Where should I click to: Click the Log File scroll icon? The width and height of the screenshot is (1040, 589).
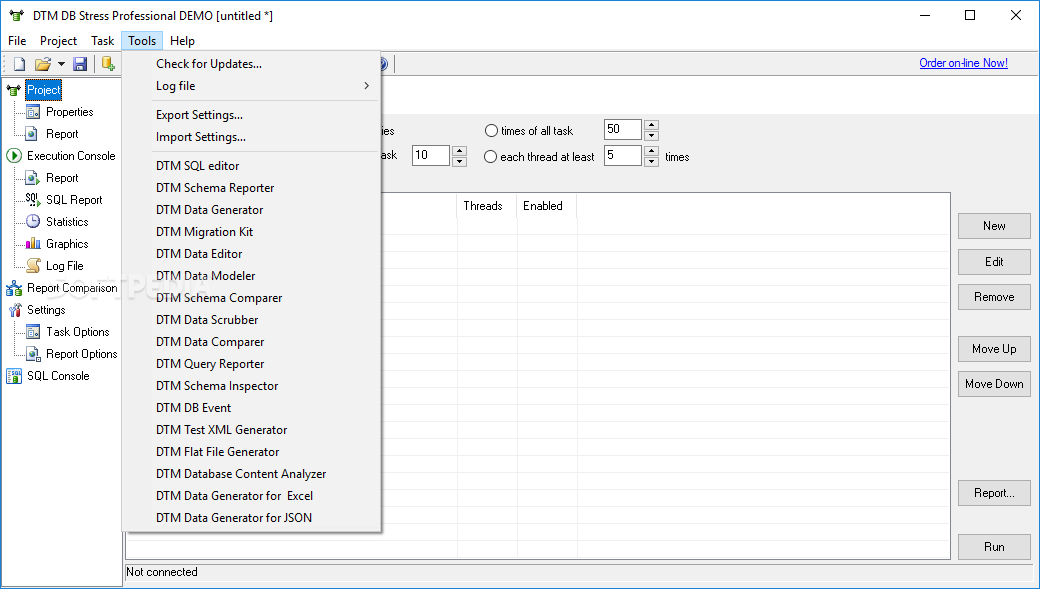point(32,265)
